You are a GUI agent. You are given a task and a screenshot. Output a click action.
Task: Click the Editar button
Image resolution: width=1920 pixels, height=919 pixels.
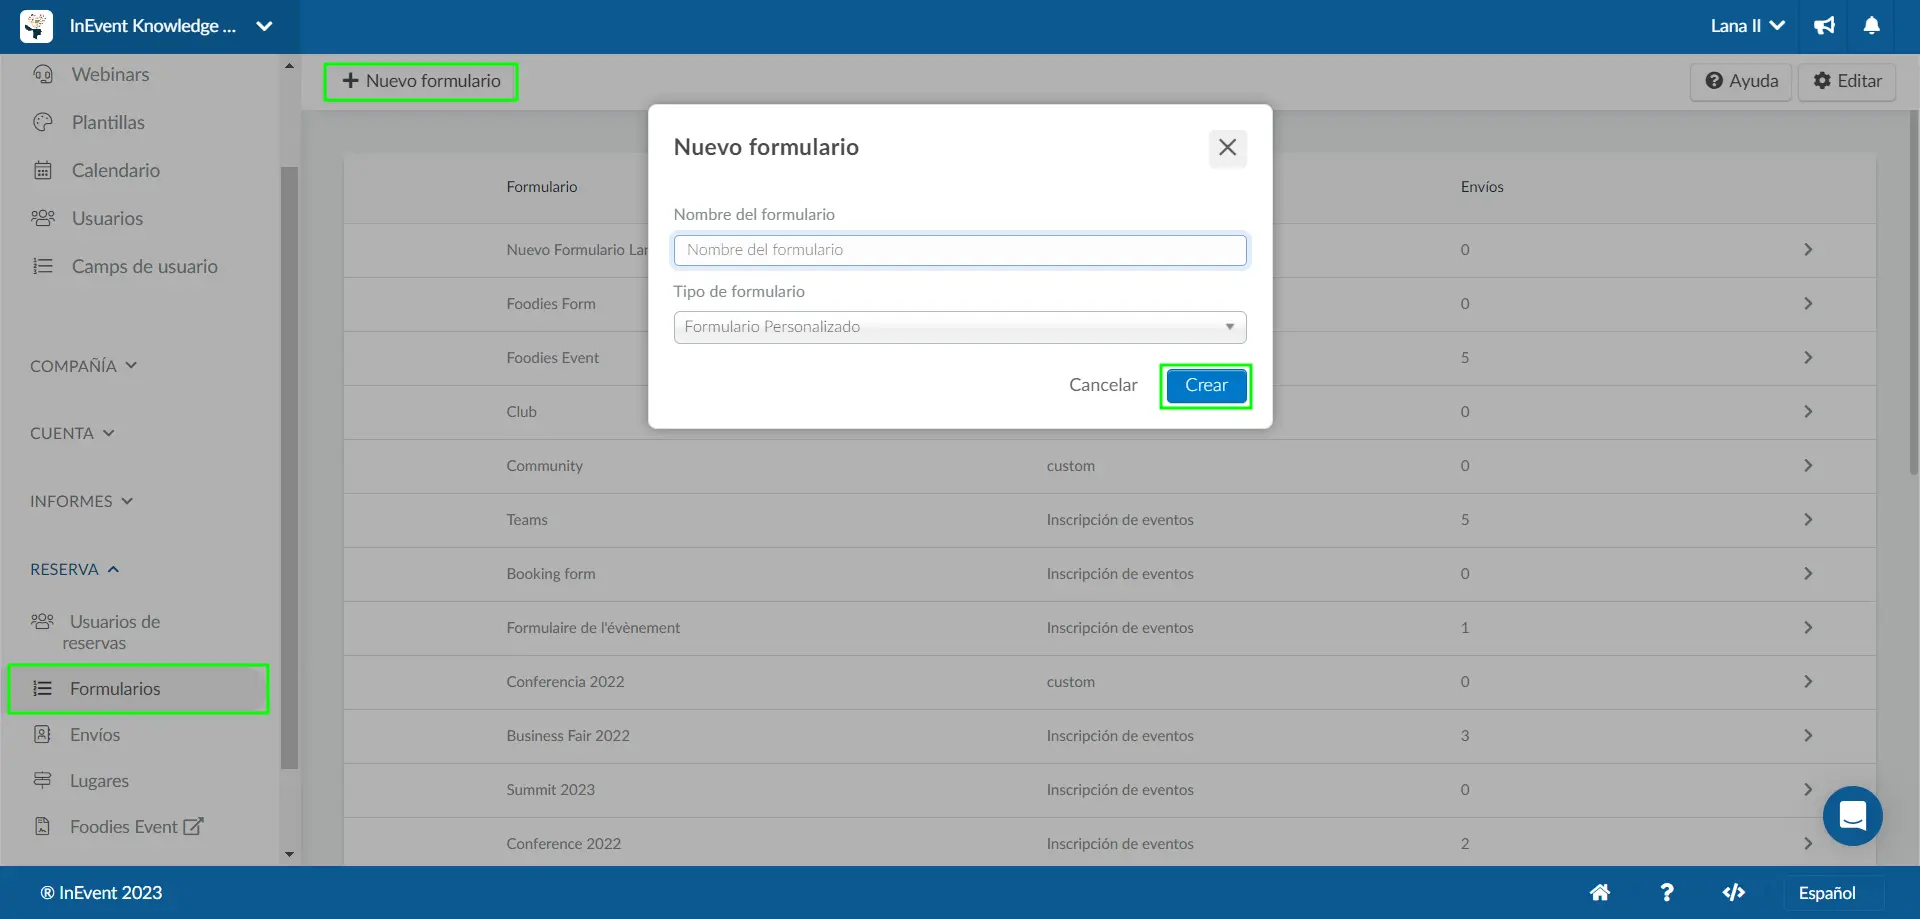click(1847, 81)
